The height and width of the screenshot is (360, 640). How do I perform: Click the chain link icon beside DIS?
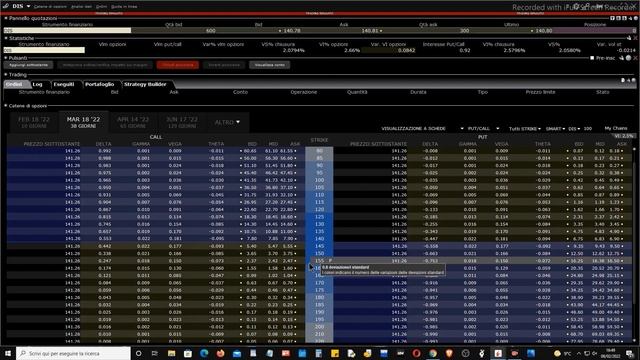6,6
